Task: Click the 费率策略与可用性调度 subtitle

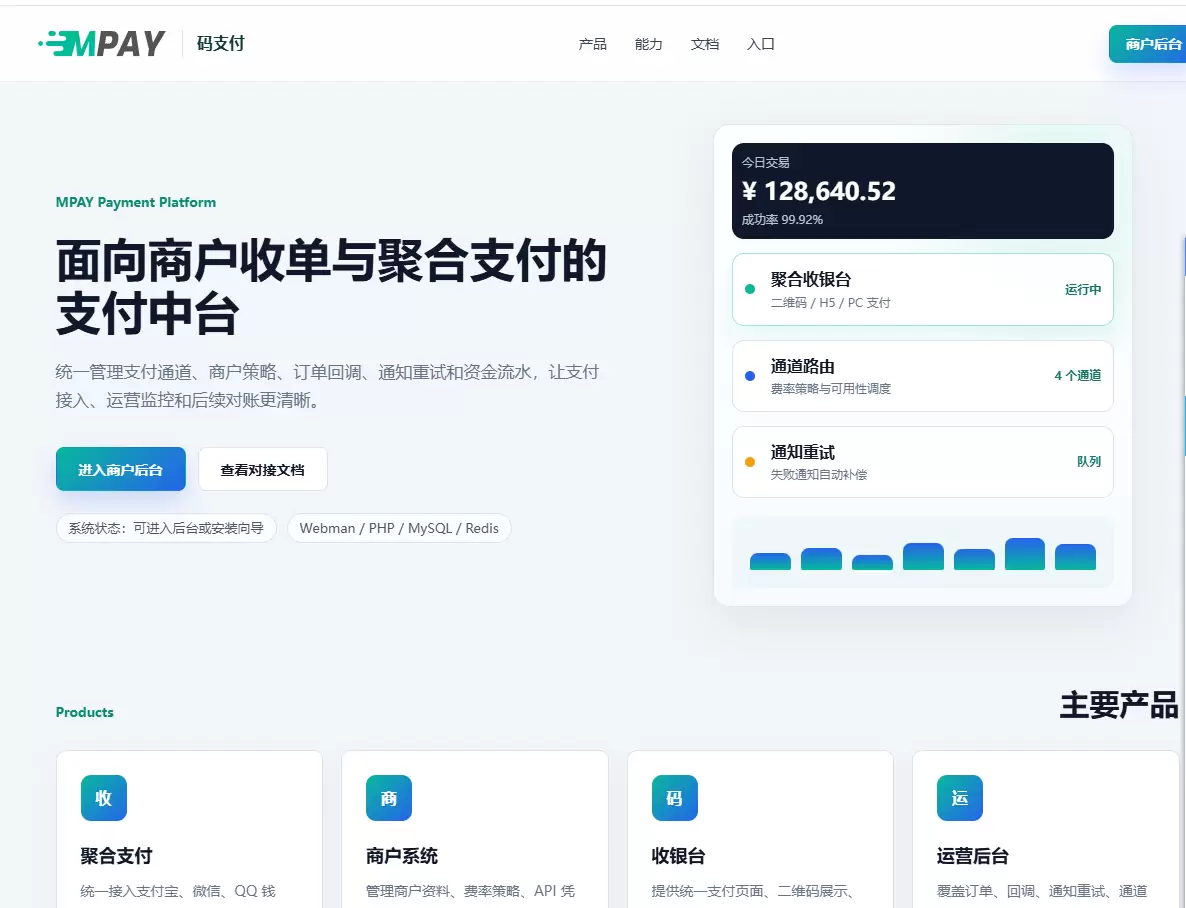Action: point(831,389)
